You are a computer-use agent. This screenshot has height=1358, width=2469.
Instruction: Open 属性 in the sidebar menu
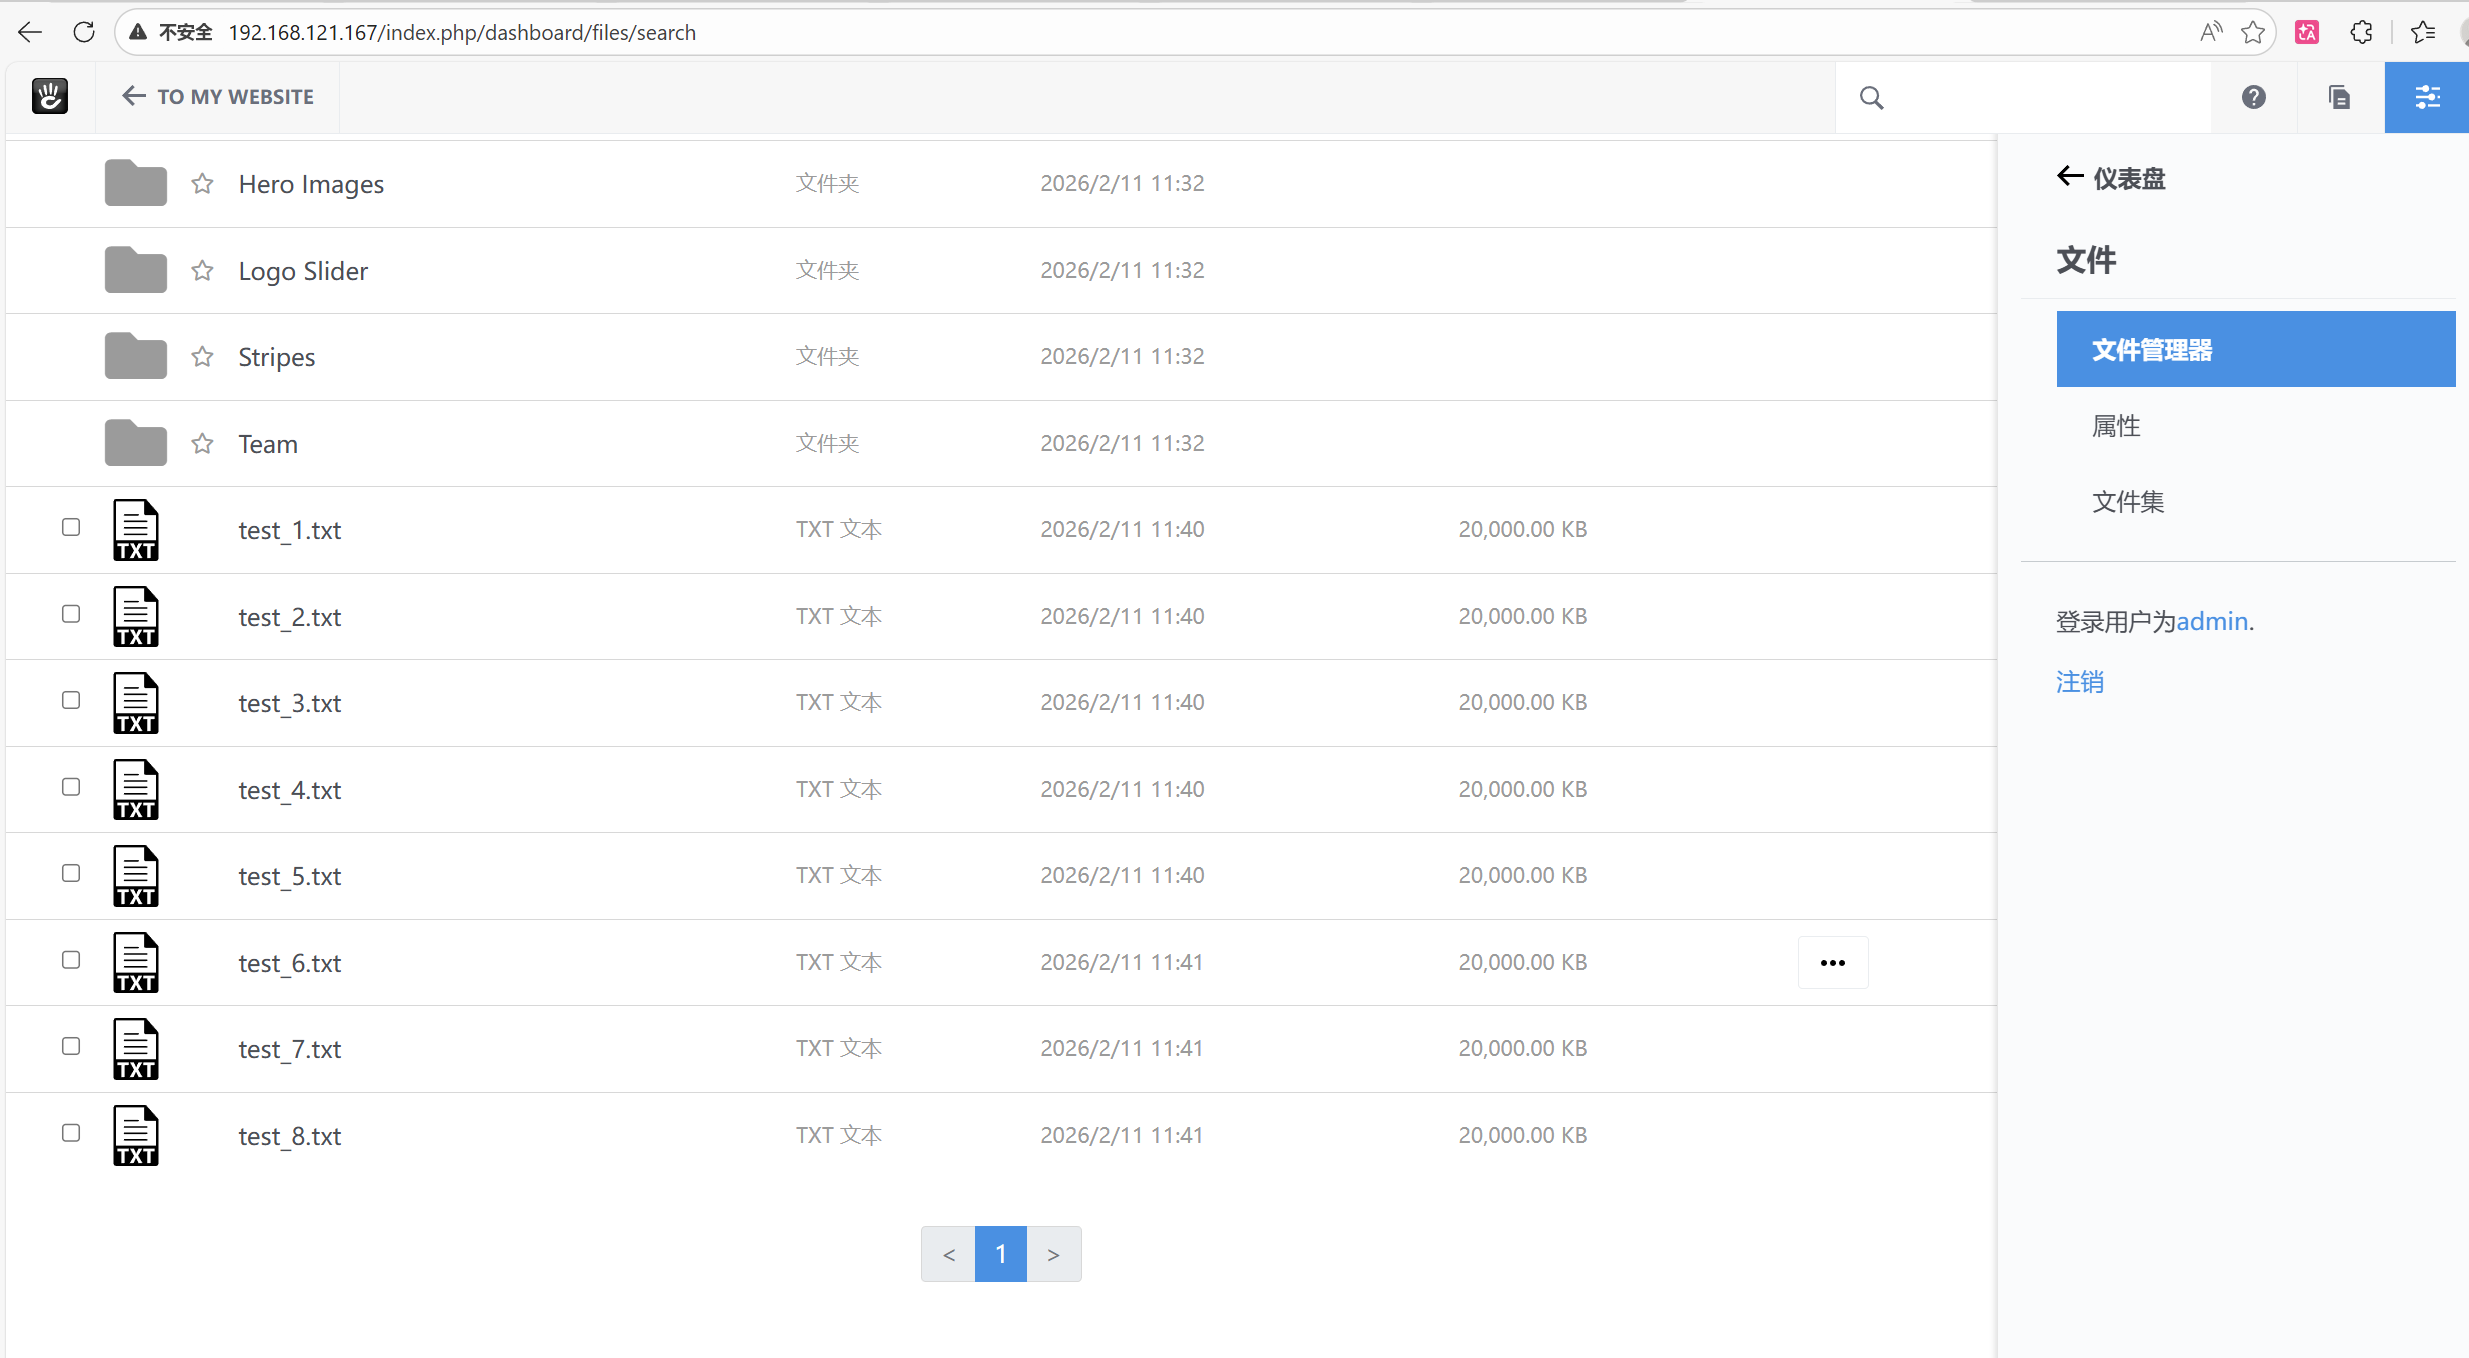coord(2116,426)
